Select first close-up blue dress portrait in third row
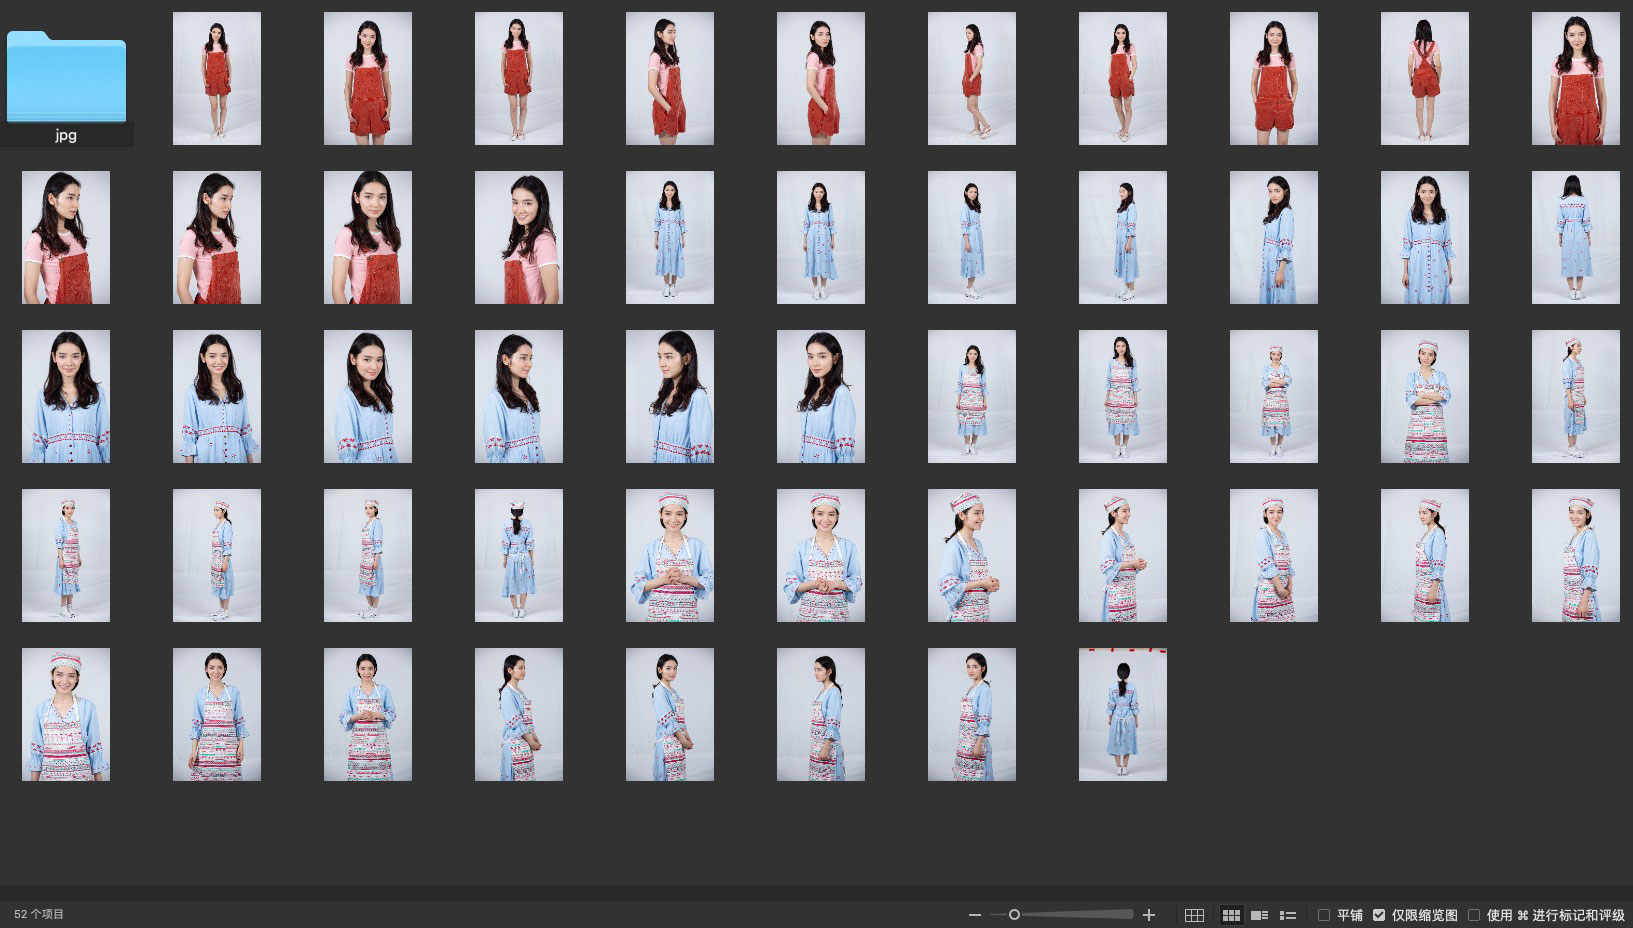The height and width of the screenshot is (928, 1633). [66, 396]
